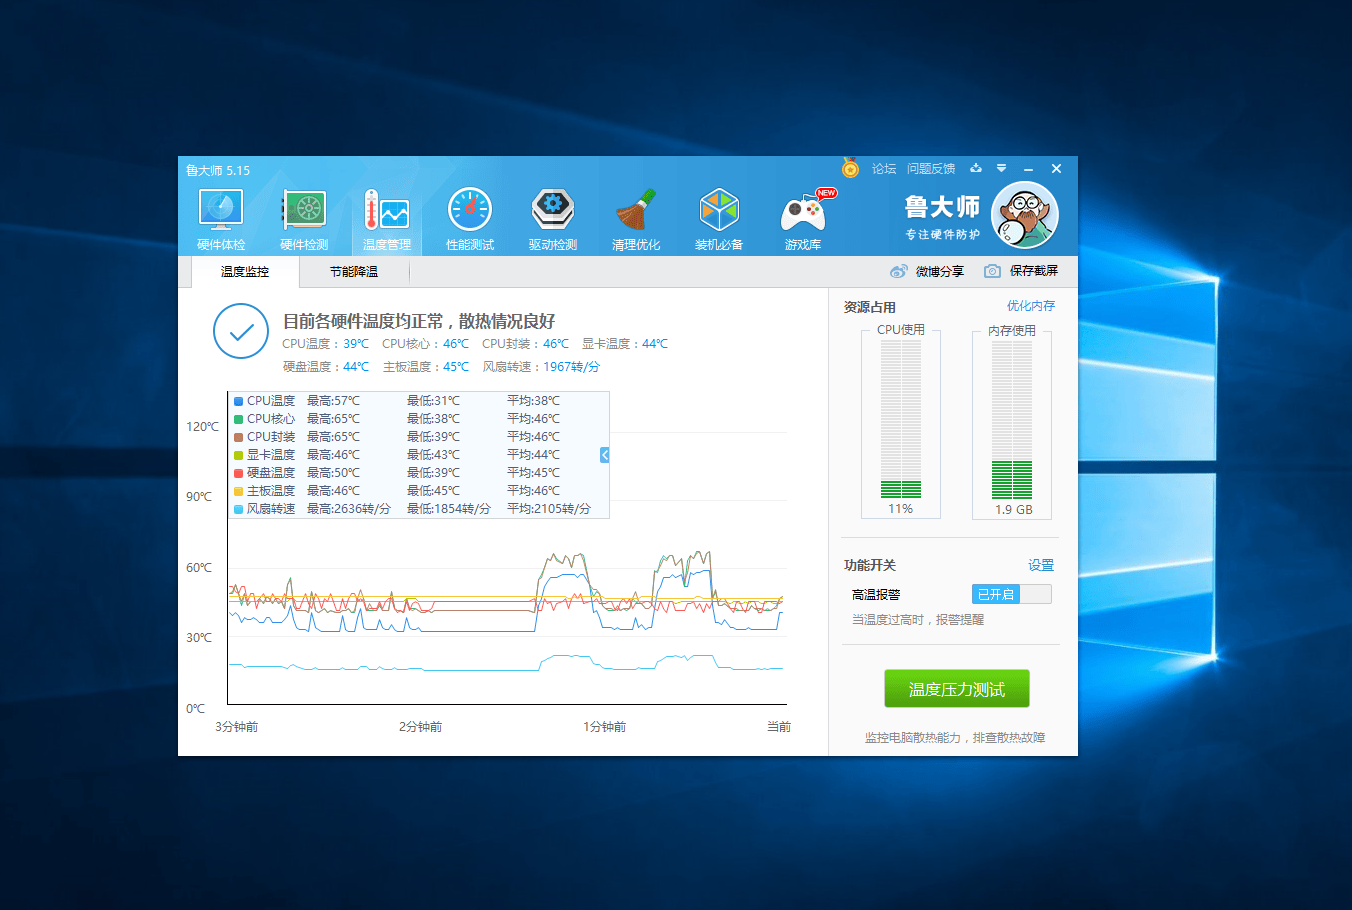Click the 内存使用 memory usage bar
This screenshot has width=1352, height=910.
point(1012,420)
